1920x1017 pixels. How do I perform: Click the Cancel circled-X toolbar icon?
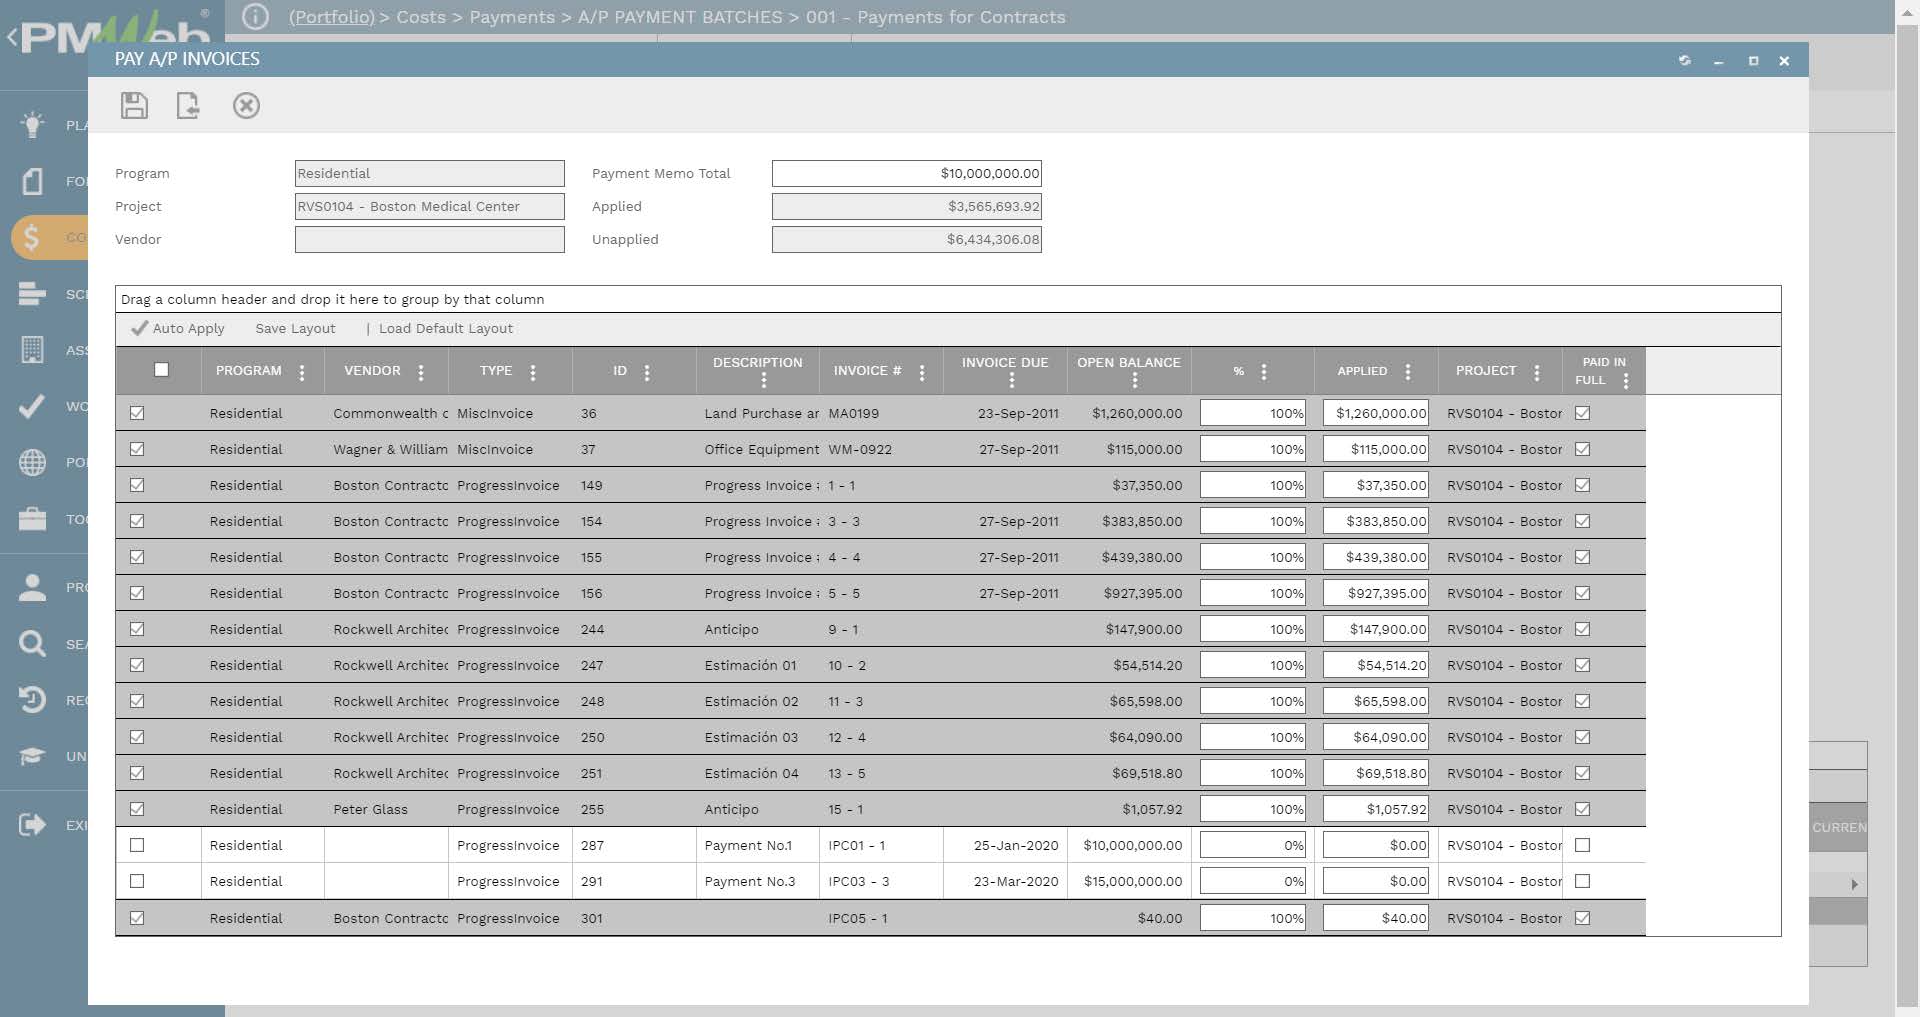[x=246, y=105]
